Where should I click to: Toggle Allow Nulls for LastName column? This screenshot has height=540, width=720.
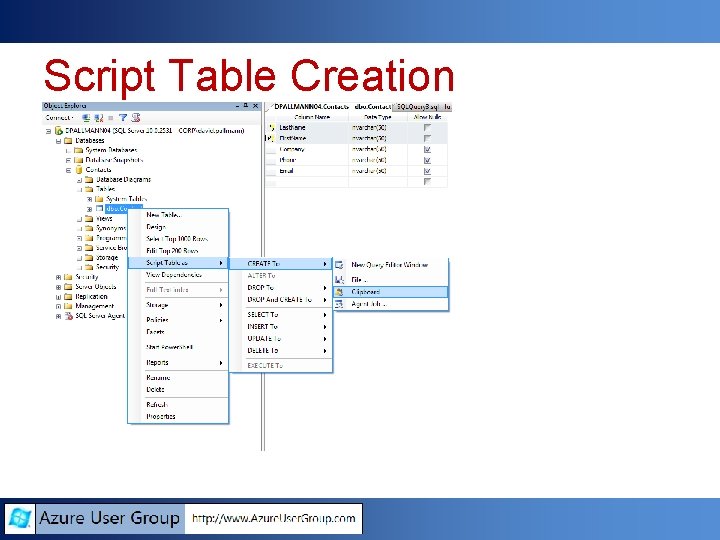coord(428,128)
